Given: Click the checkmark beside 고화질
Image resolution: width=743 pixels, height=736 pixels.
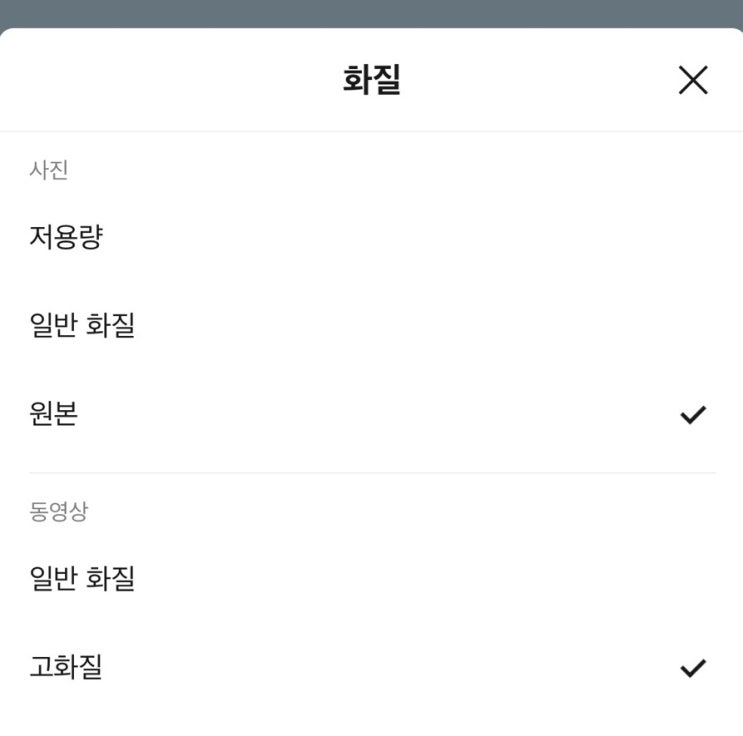Looking at the screenshot, I should tap(692, 668).
